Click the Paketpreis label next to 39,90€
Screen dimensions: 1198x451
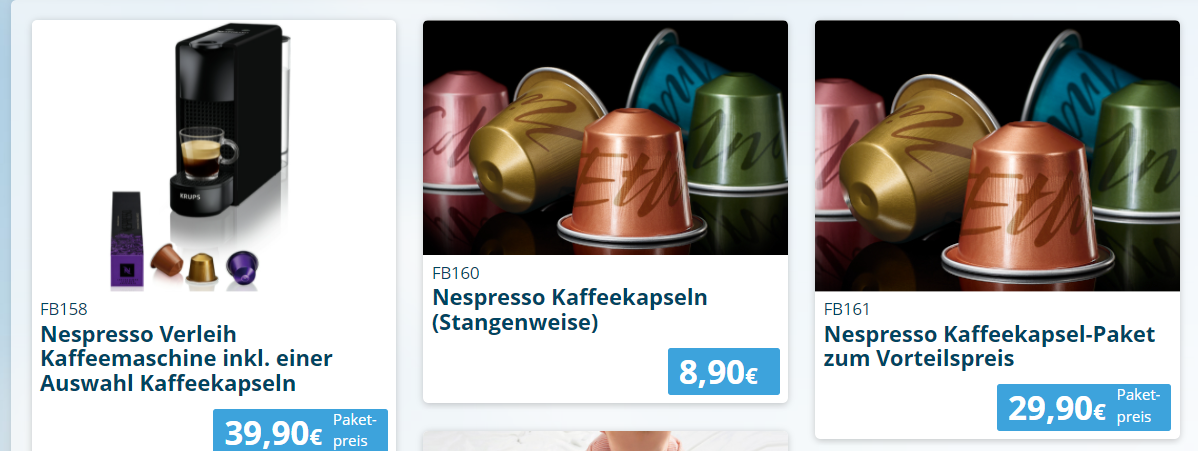[x=355, y=430]
